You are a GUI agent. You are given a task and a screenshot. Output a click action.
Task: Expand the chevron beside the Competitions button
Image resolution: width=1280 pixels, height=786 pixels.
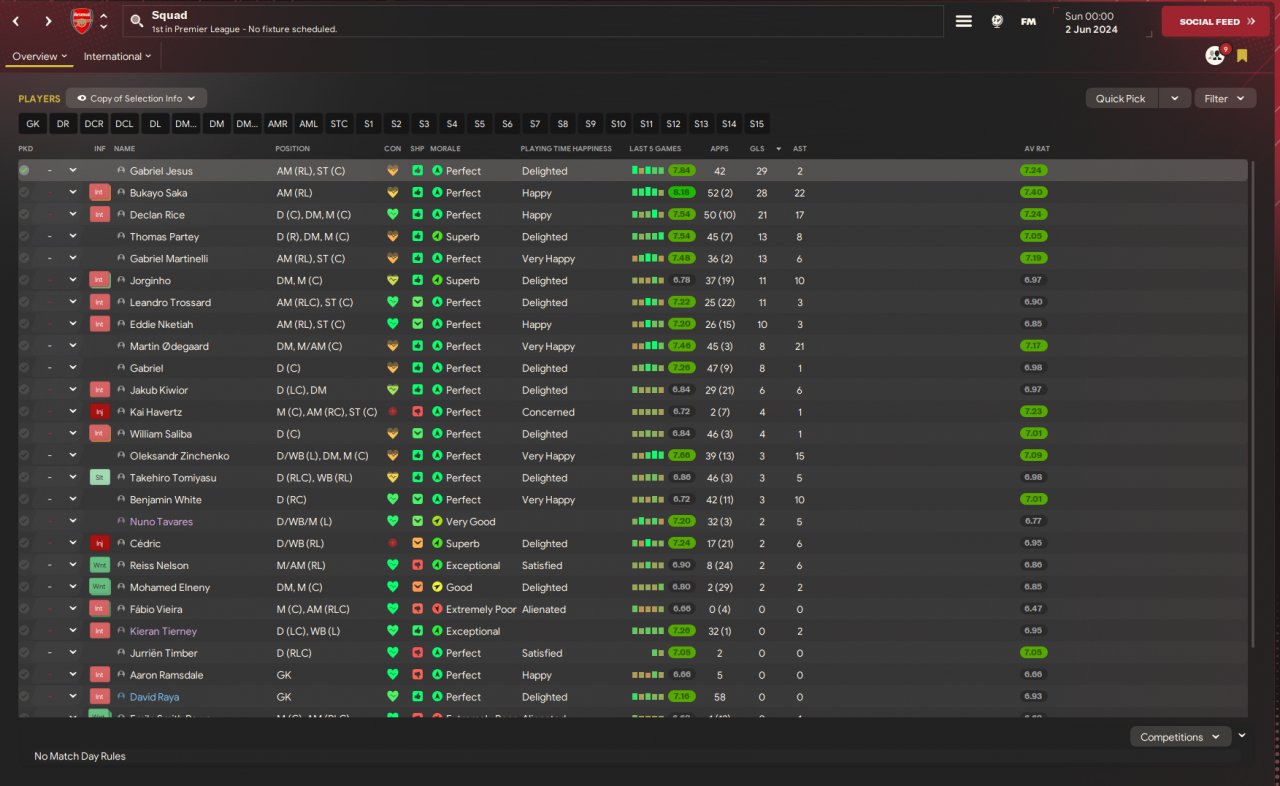(1242, 736)
